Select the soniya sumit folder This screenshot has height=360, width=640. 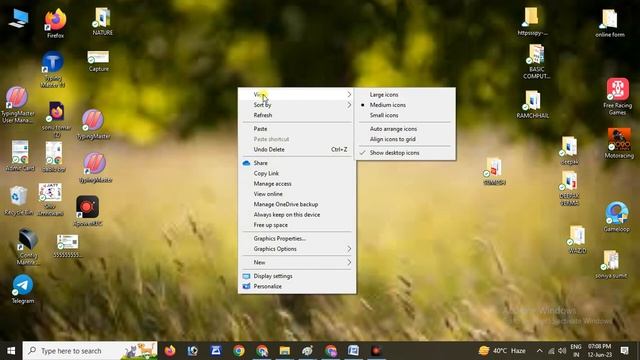point(611,264)
